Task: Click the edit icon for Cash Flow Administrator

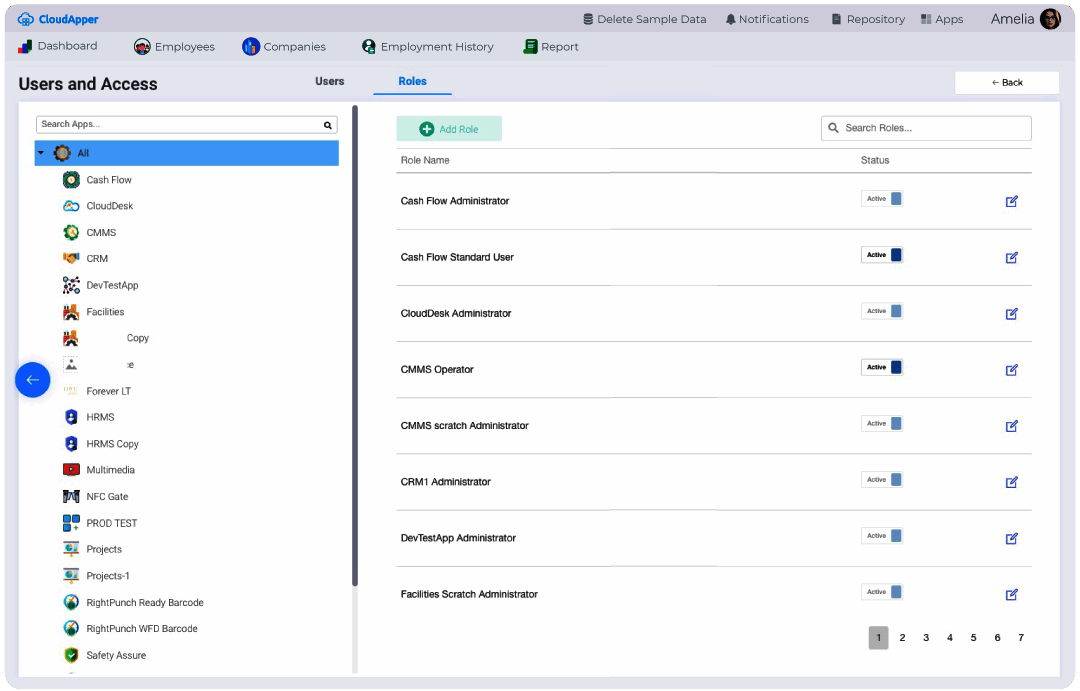Action: (x=1011, y=201)
